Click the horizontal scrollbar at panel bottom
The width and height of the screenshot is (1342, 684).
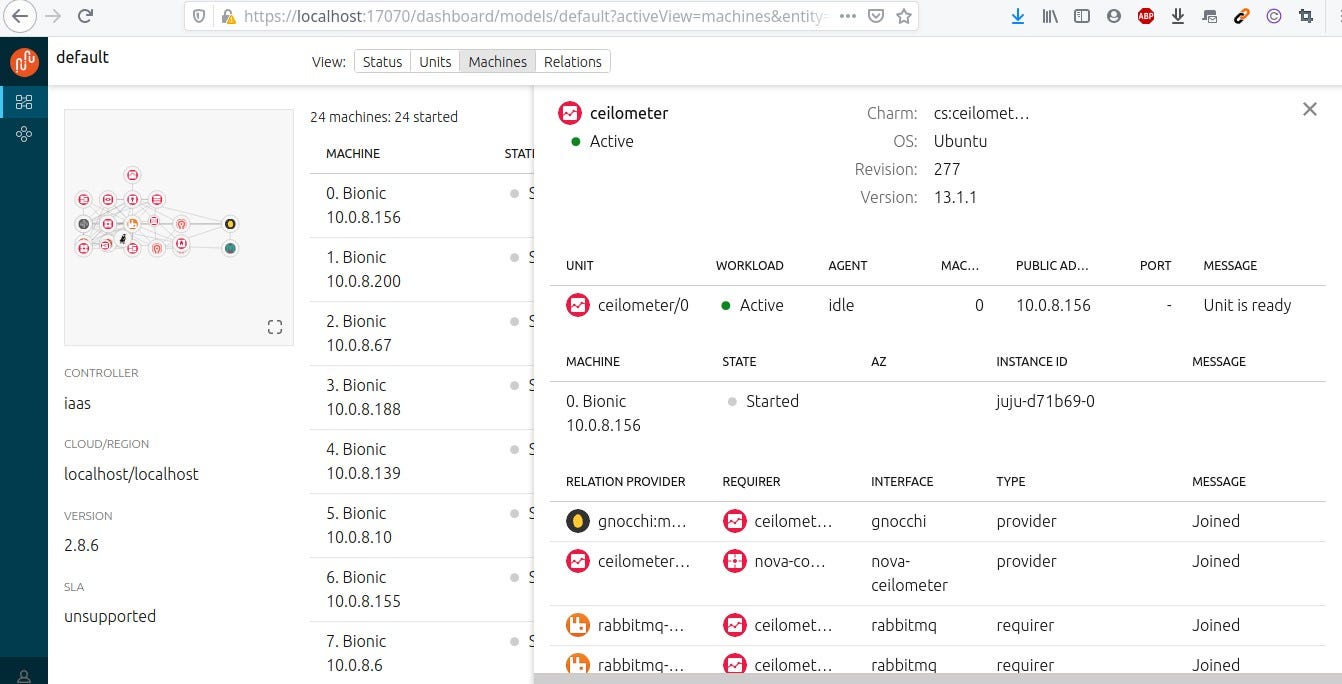coord(937,679)
